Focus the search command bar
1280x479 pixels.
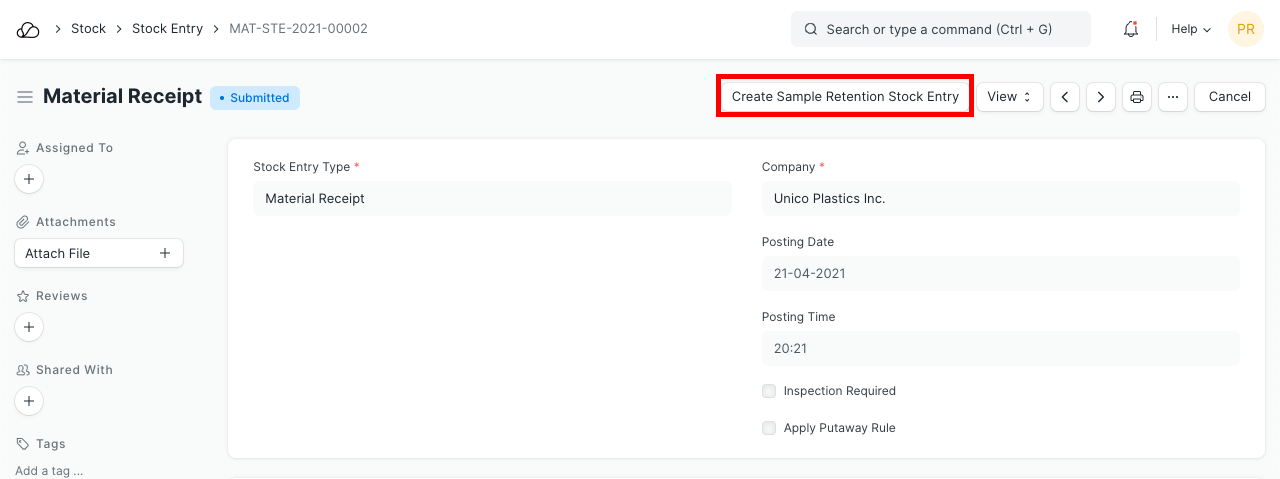click(x=940, y=30)
